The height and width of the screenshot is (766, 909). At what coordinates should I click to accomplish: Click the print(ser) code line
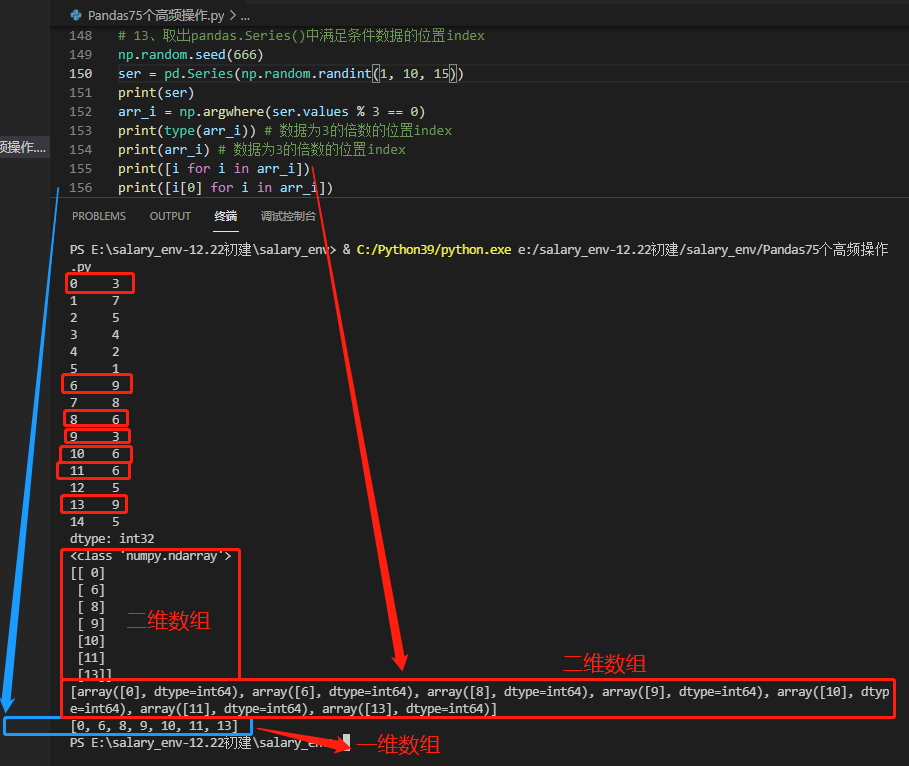[156, 93]
